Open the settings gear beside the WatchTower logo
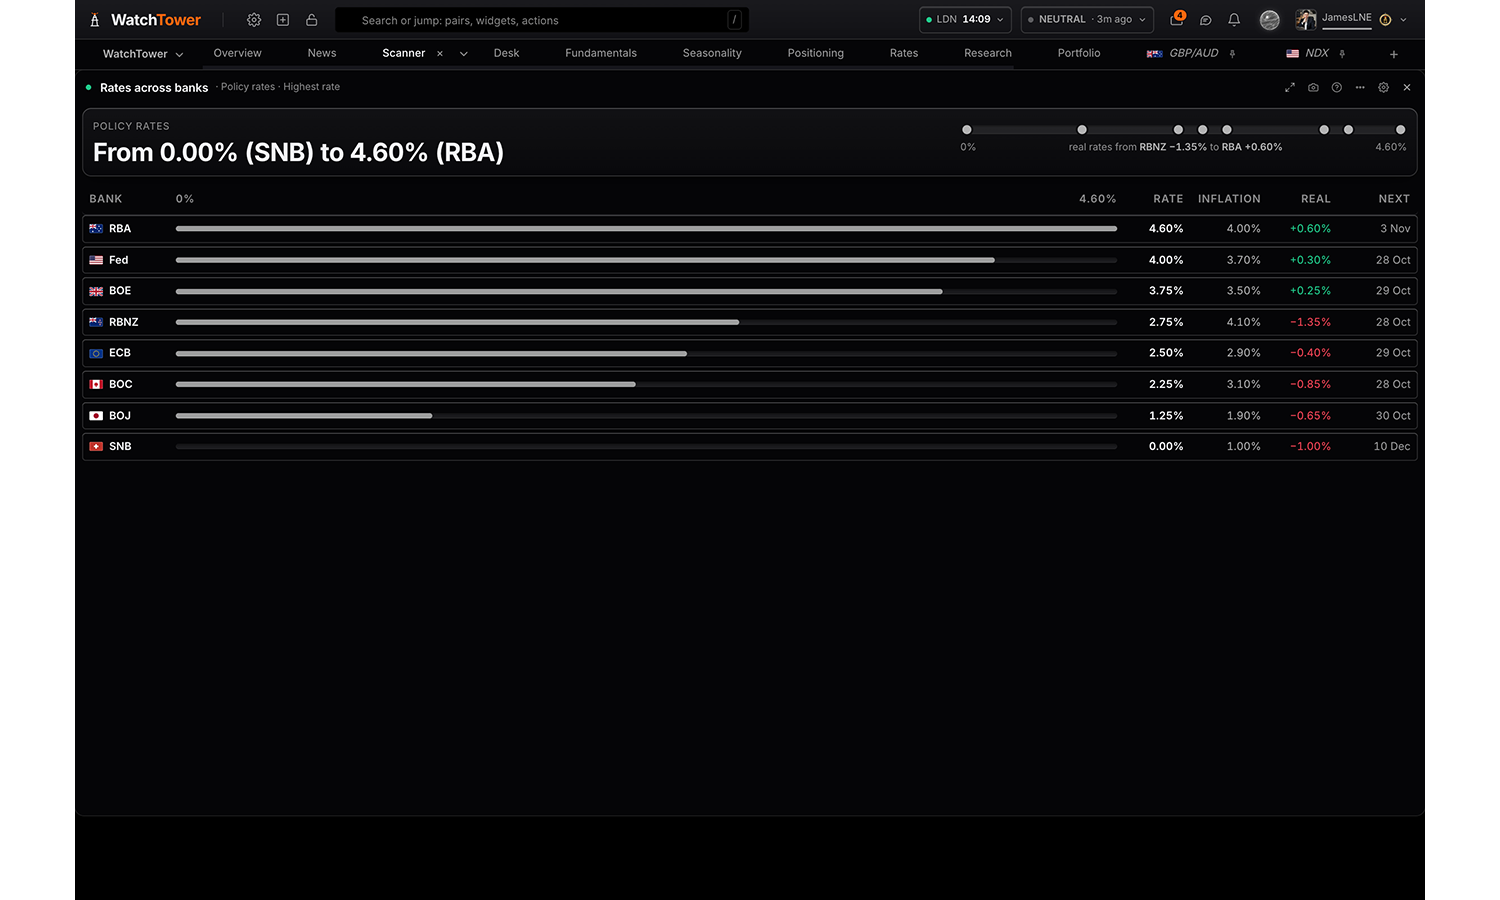 tap(254, 20)
